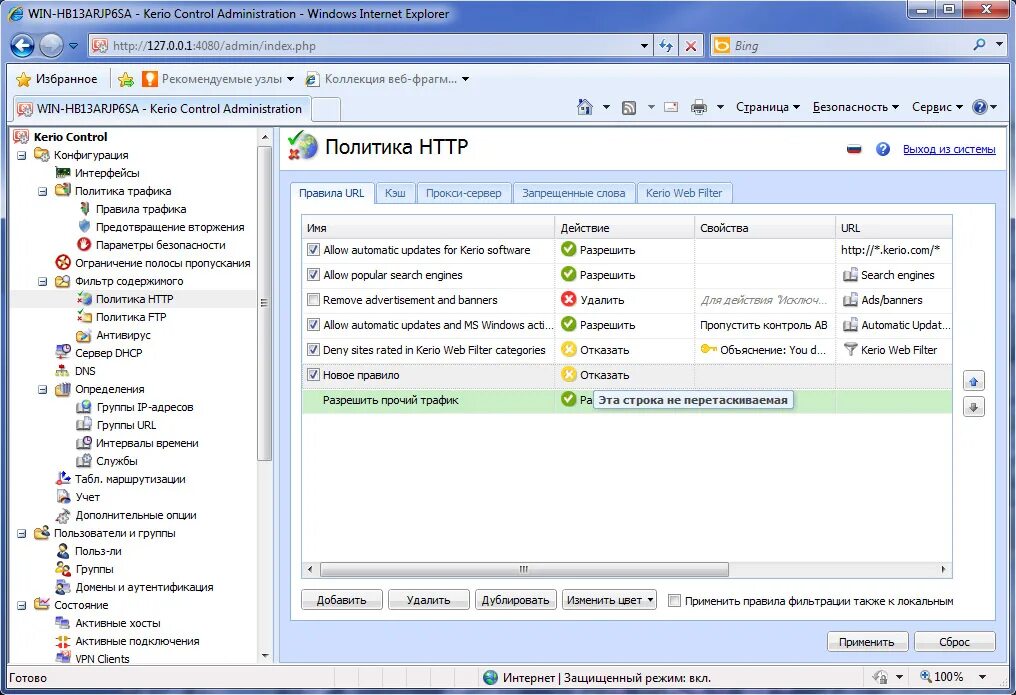Screen dimensions: 1016x695
Task: Collapse the Состояние node
Action: (x=21, y=605)
